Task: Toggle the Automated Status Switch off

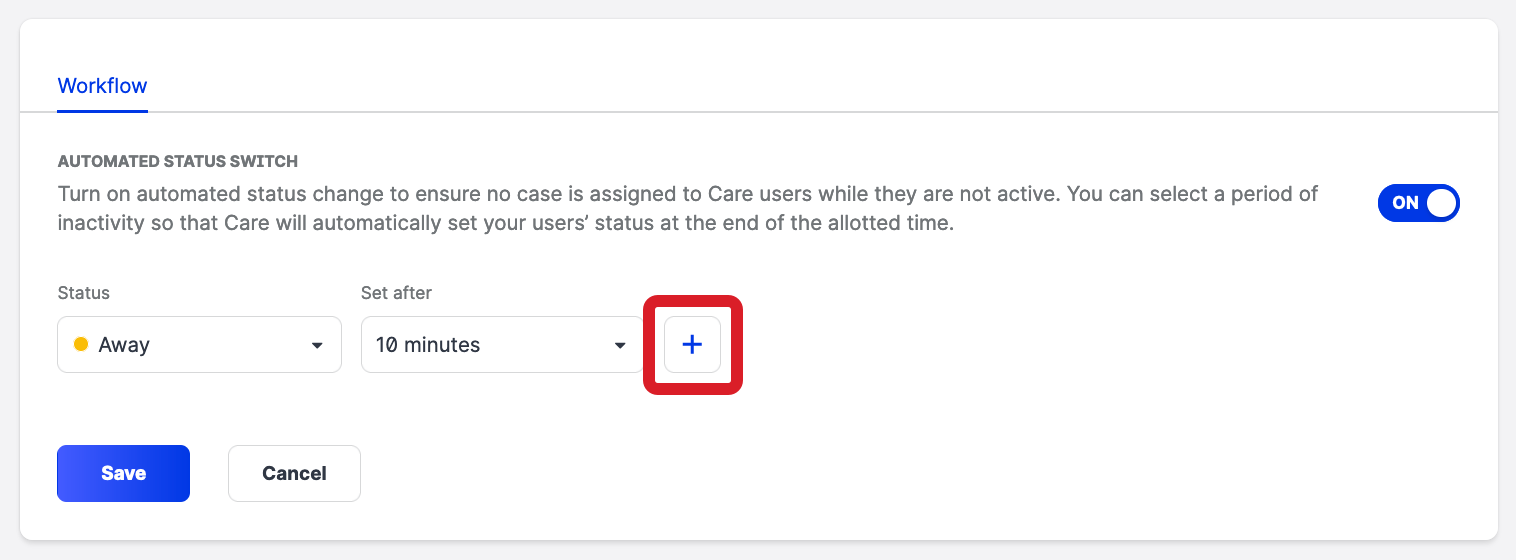Action: click(x=1418, y=203)
